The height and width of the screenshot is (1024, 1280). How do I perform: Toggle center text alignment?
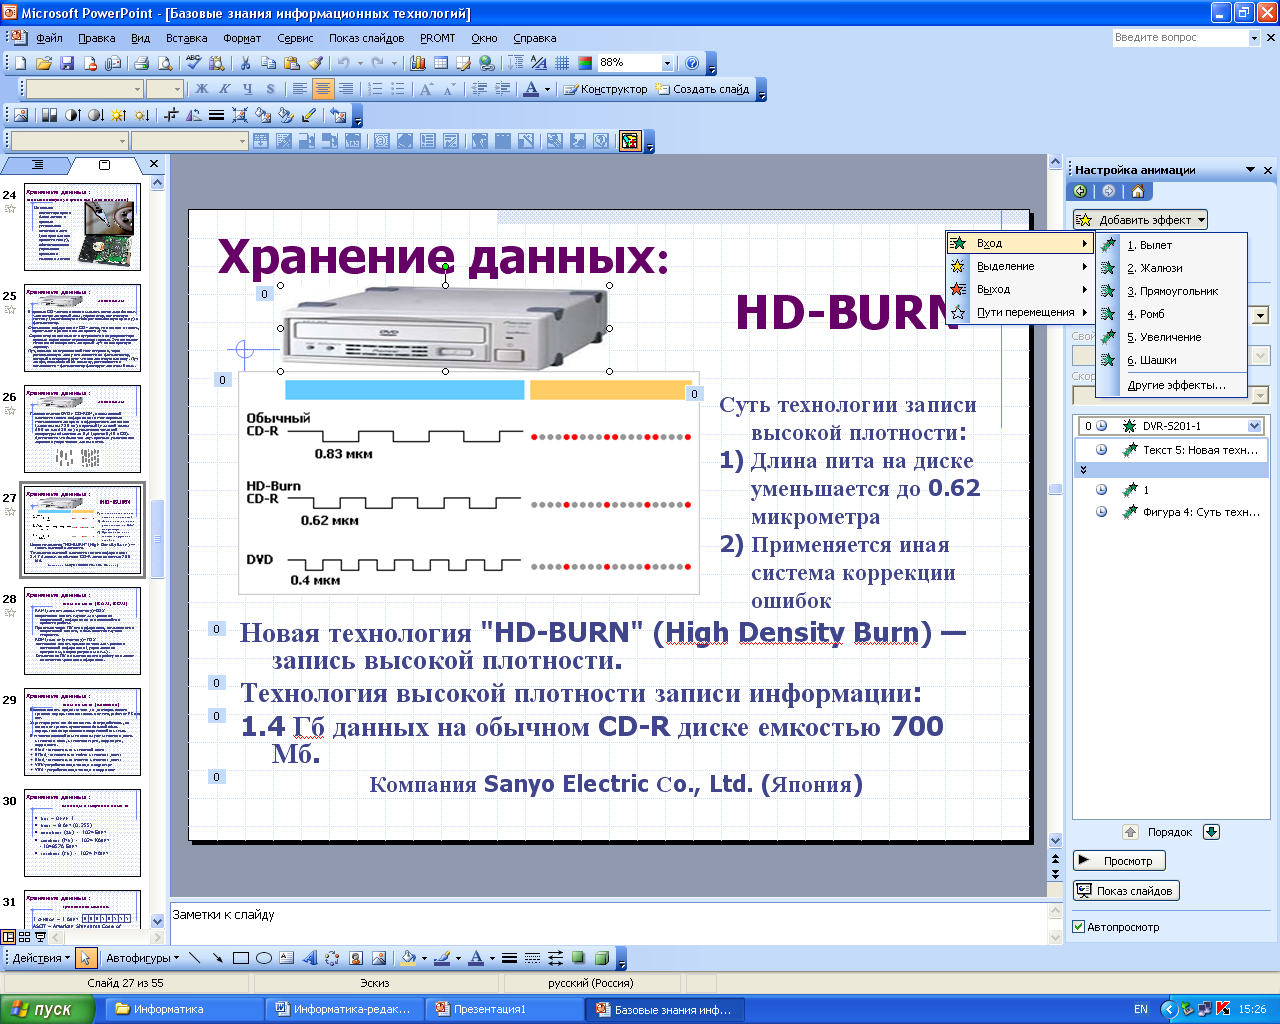pyautogui.click(x=323, y=89)
